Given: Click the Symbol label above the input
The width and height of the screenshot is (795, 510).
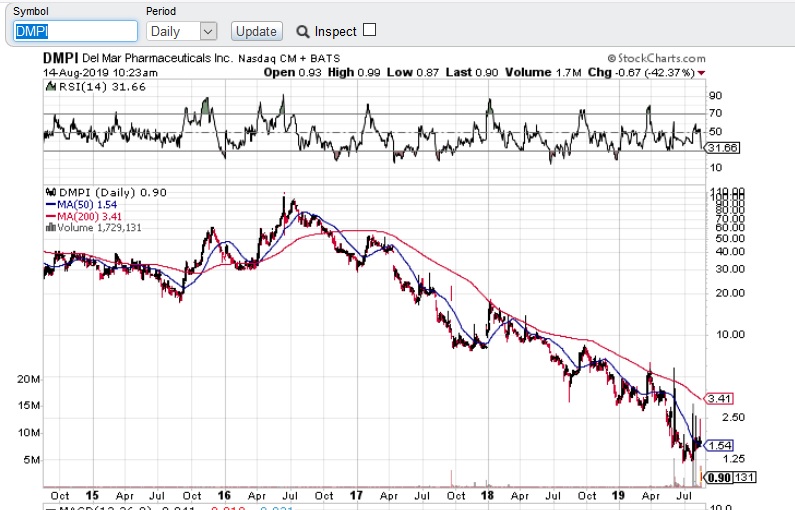Looking at the screenshot, I should 31,11.
